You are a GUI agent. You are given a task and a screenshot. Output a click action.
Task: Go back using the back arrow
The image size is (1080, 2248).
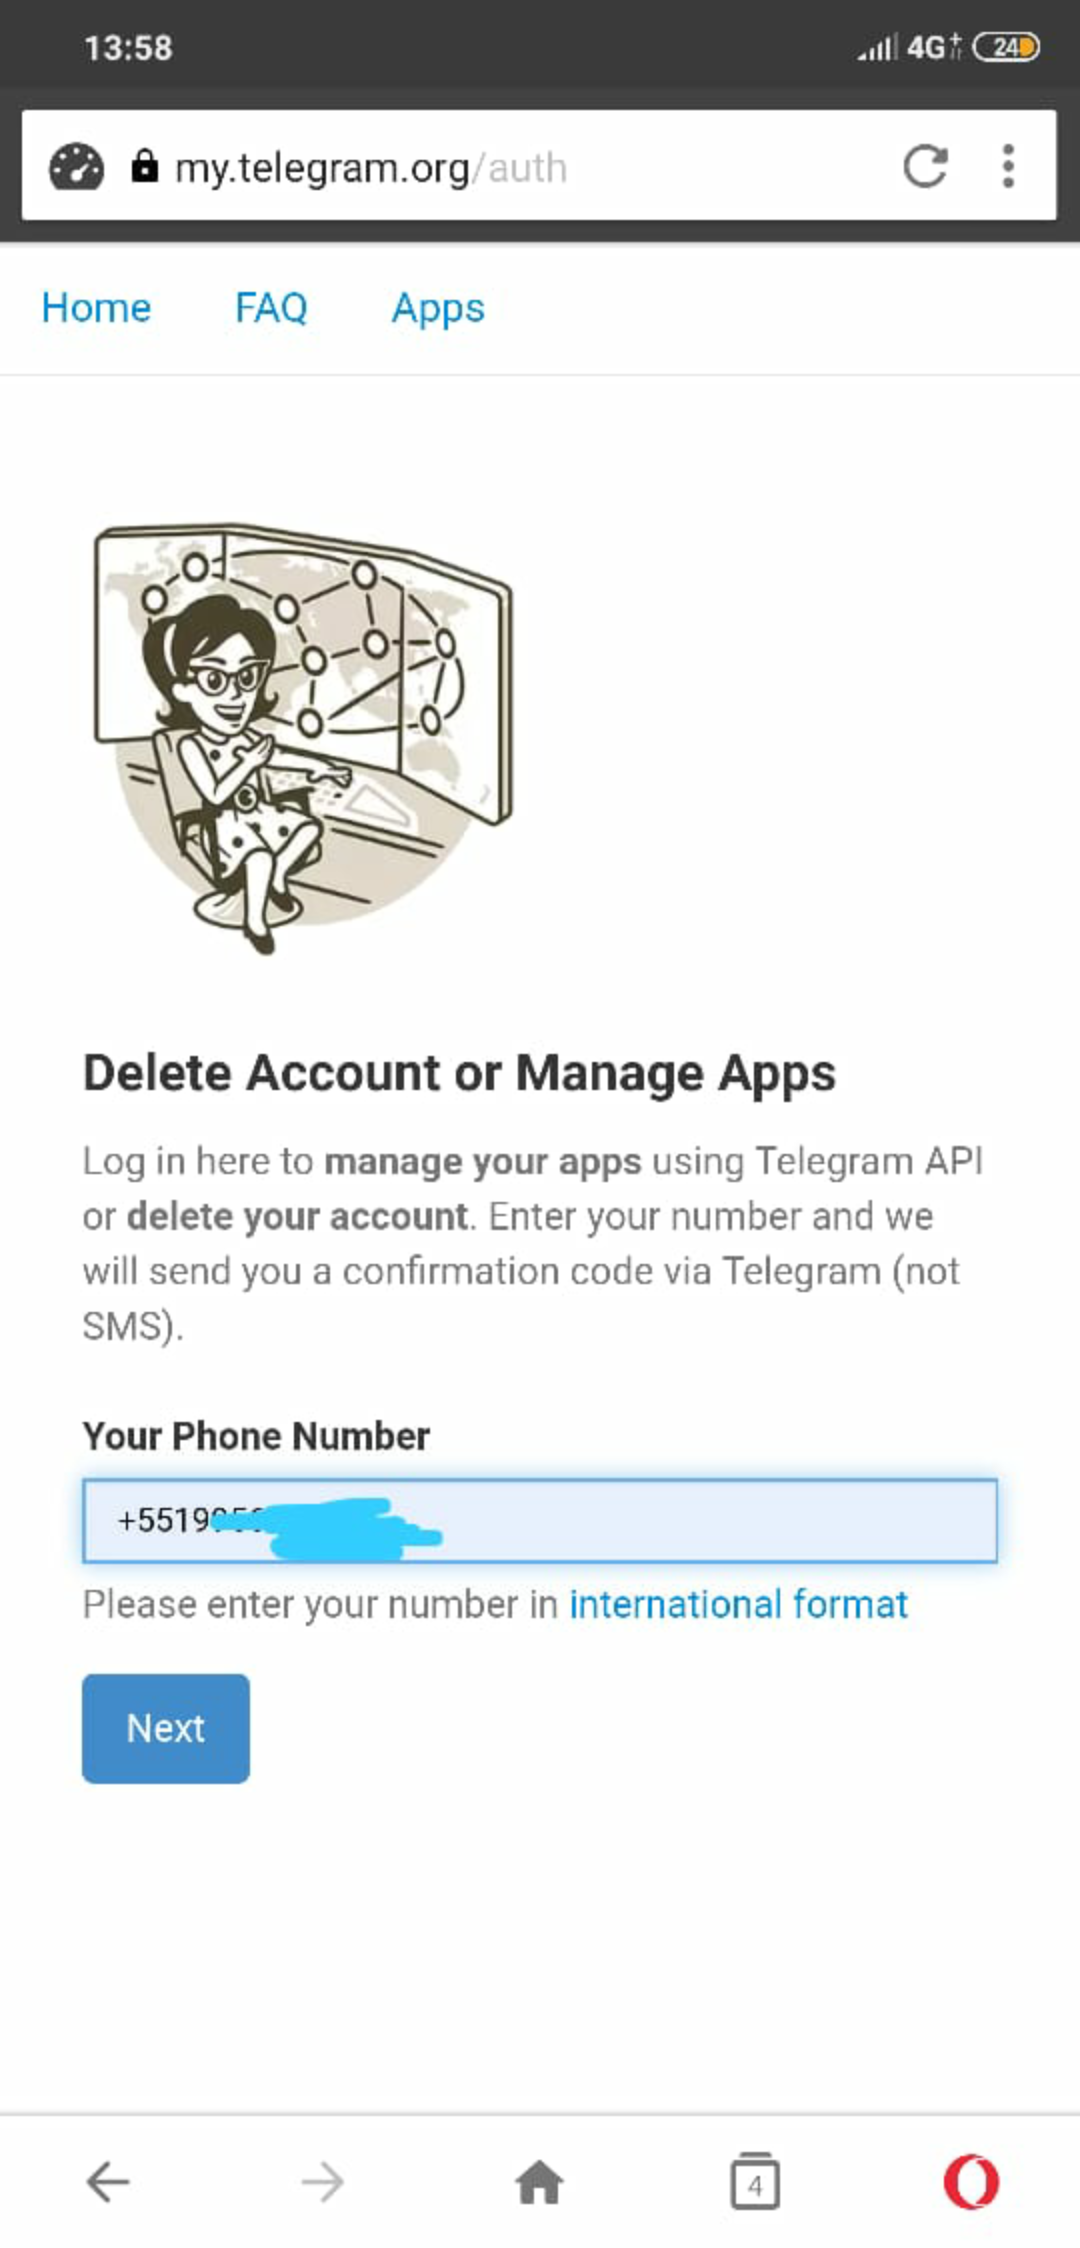(108, 2181)
